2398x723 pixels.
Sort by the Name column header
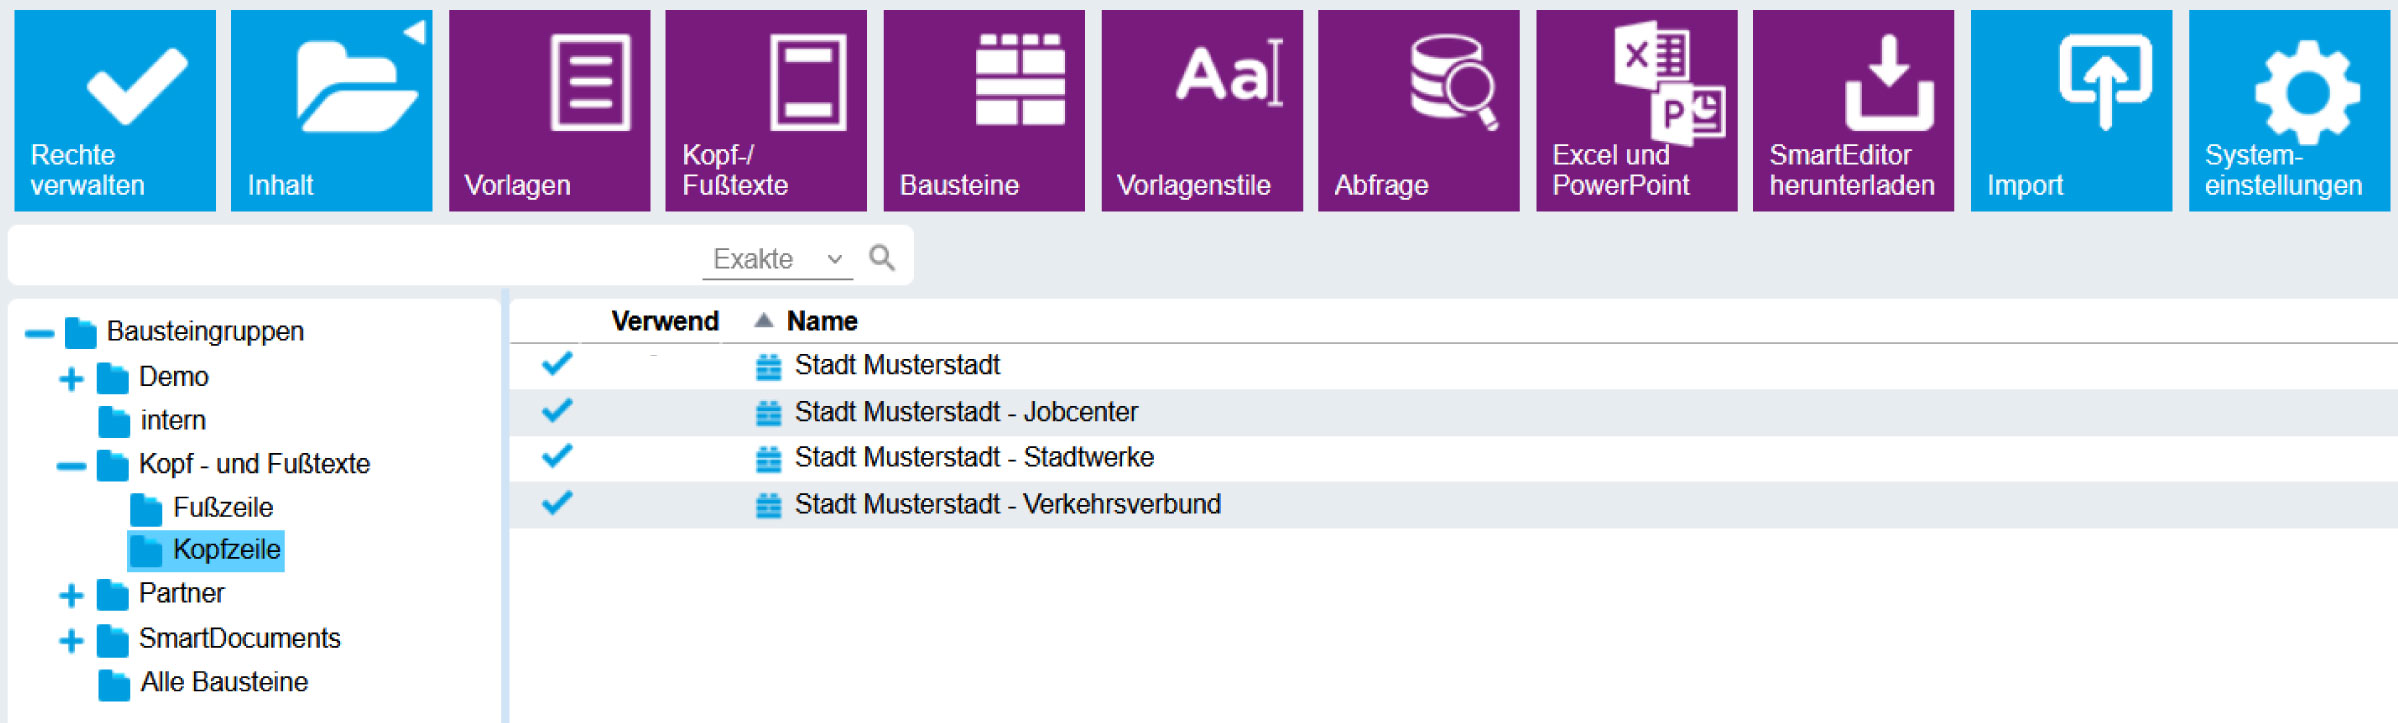[822, 321]
